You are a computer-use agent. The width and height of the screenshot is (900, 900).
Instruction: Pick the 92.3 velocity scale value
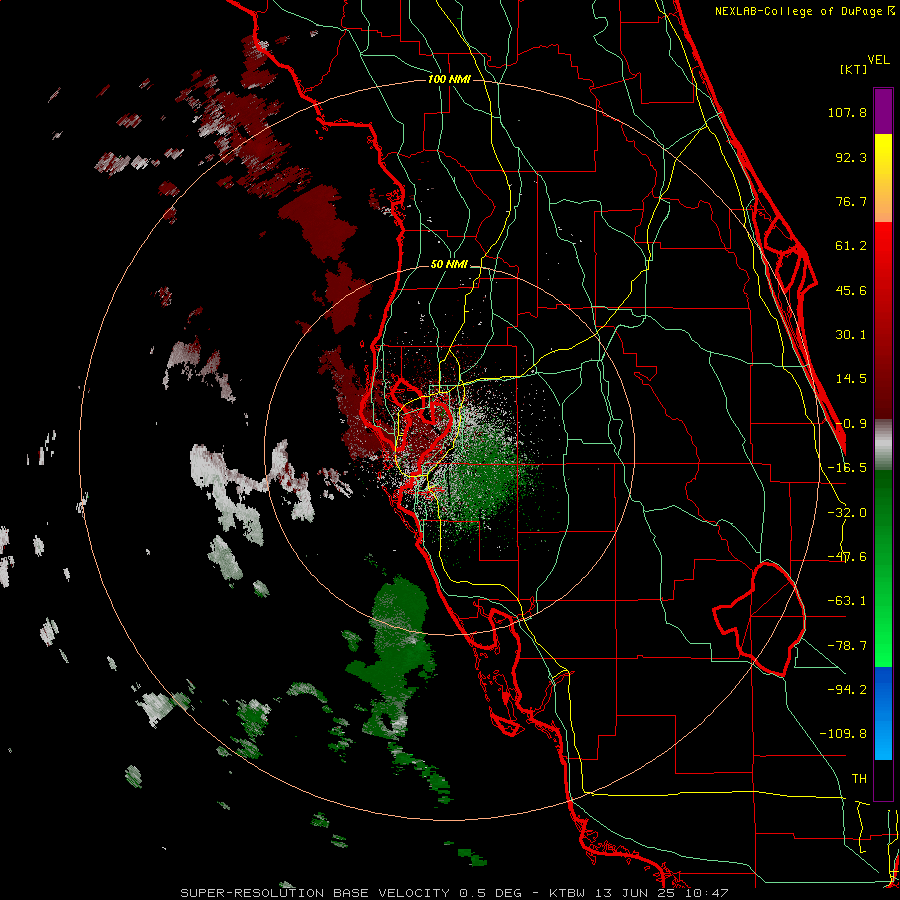point(851,157)
